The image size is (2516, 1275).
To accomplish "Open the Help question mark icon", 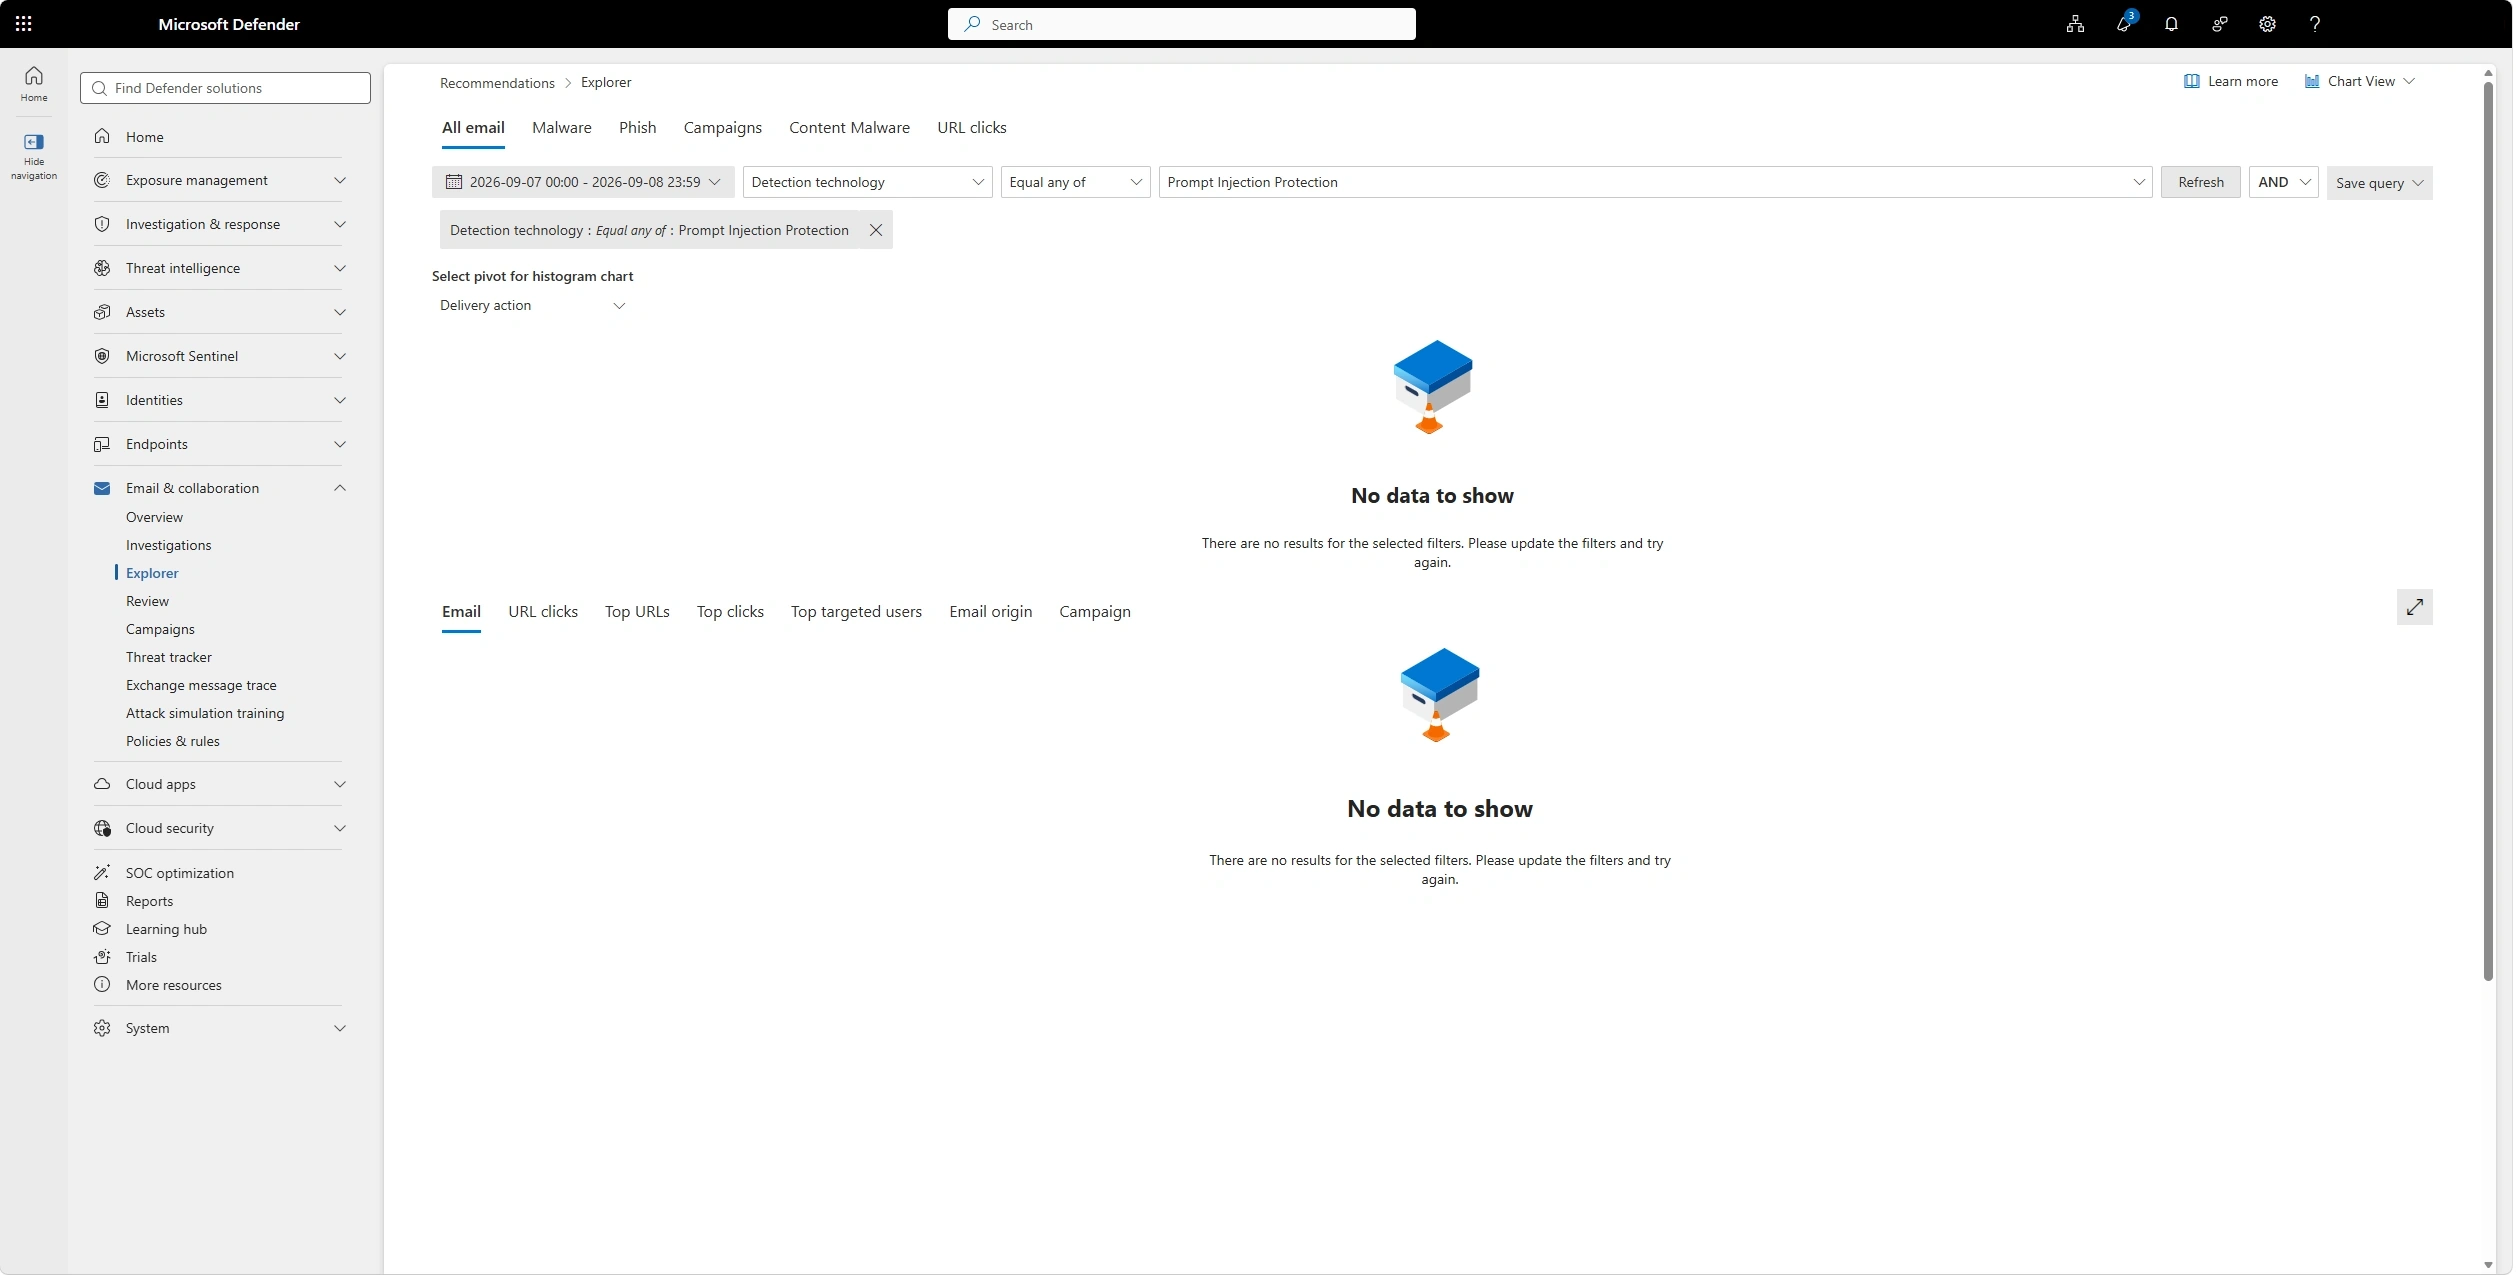I will point(2315,24).
